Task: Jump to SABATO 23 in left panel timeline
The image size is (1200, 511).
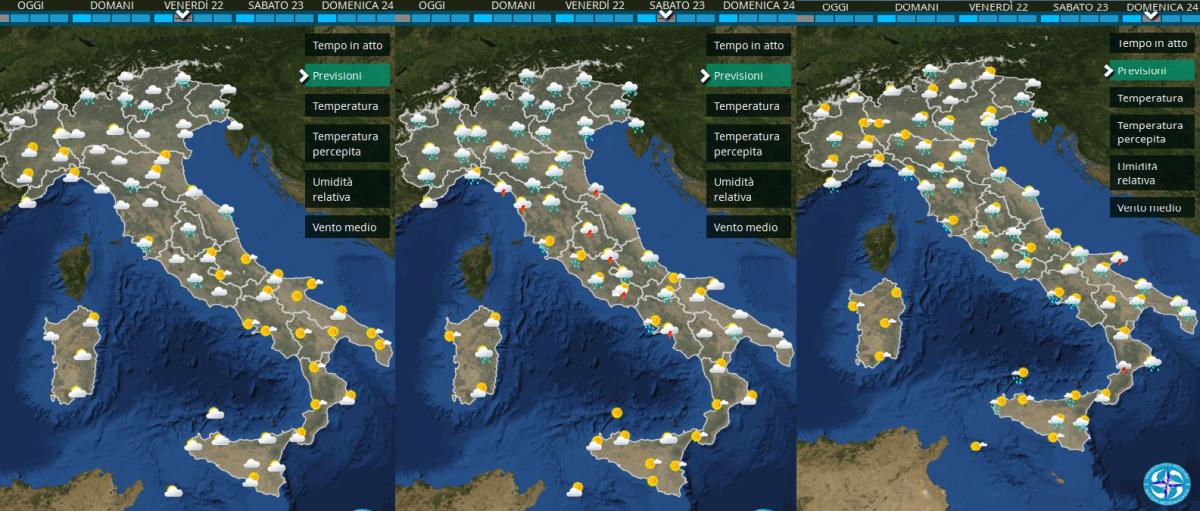Action: [276, 6]
